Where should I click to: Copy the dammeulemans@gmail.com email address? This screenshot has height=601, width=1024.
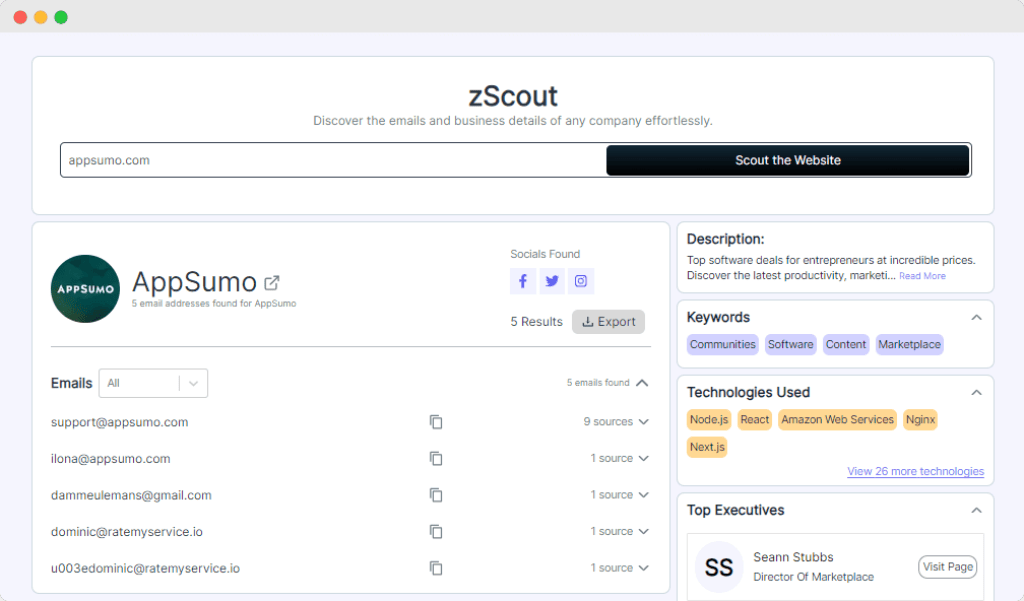436,495
